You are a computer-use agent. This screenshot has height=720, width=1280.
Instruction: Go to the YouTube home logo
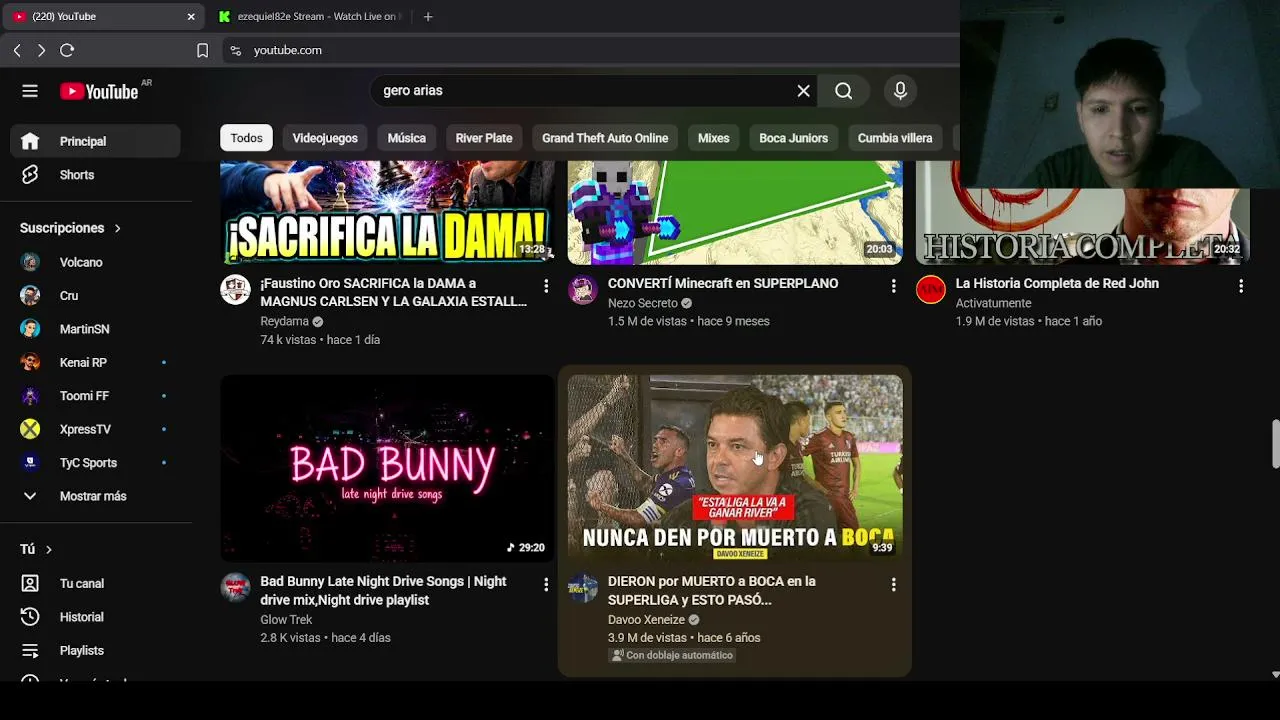click(99, 91)
